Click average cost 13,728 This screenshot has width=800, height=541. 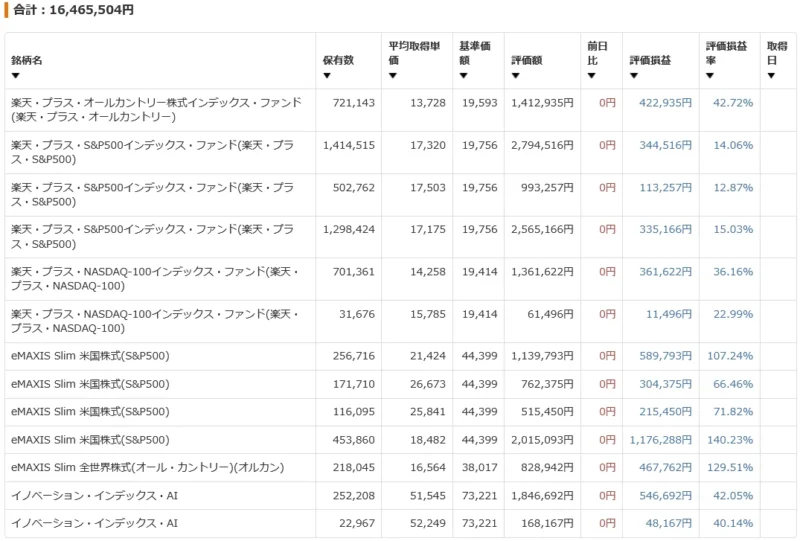(x=428, y=103)
